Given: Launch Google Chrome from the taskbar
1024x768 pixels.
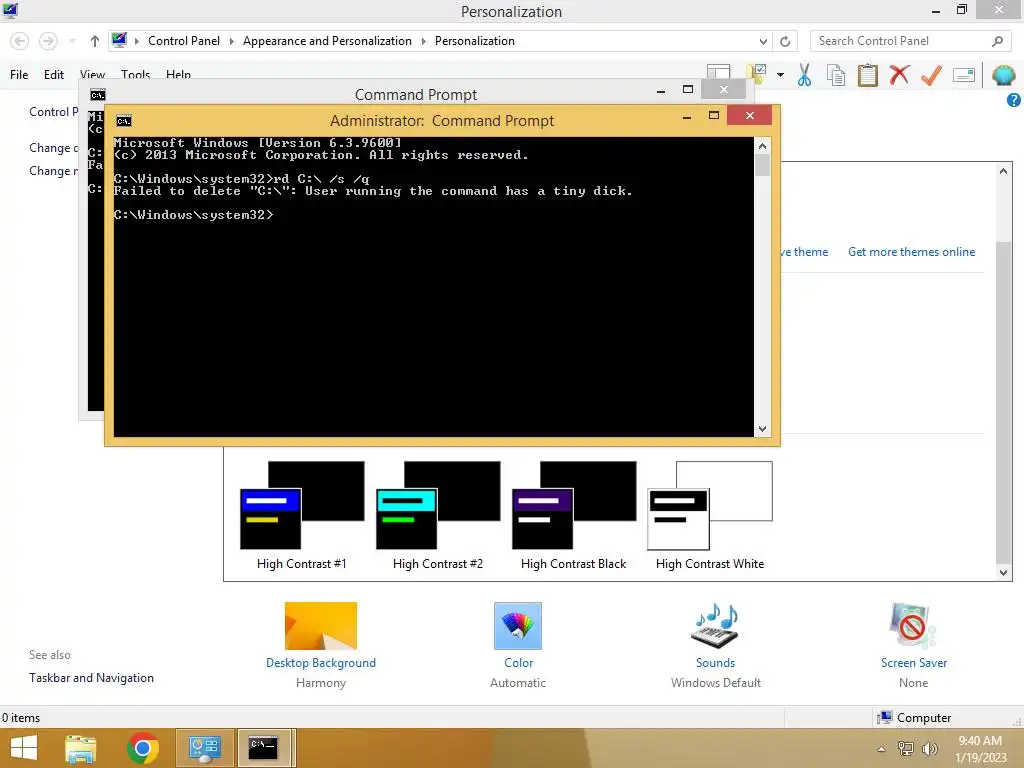Looking at the screenshot, I should point(143,749).
